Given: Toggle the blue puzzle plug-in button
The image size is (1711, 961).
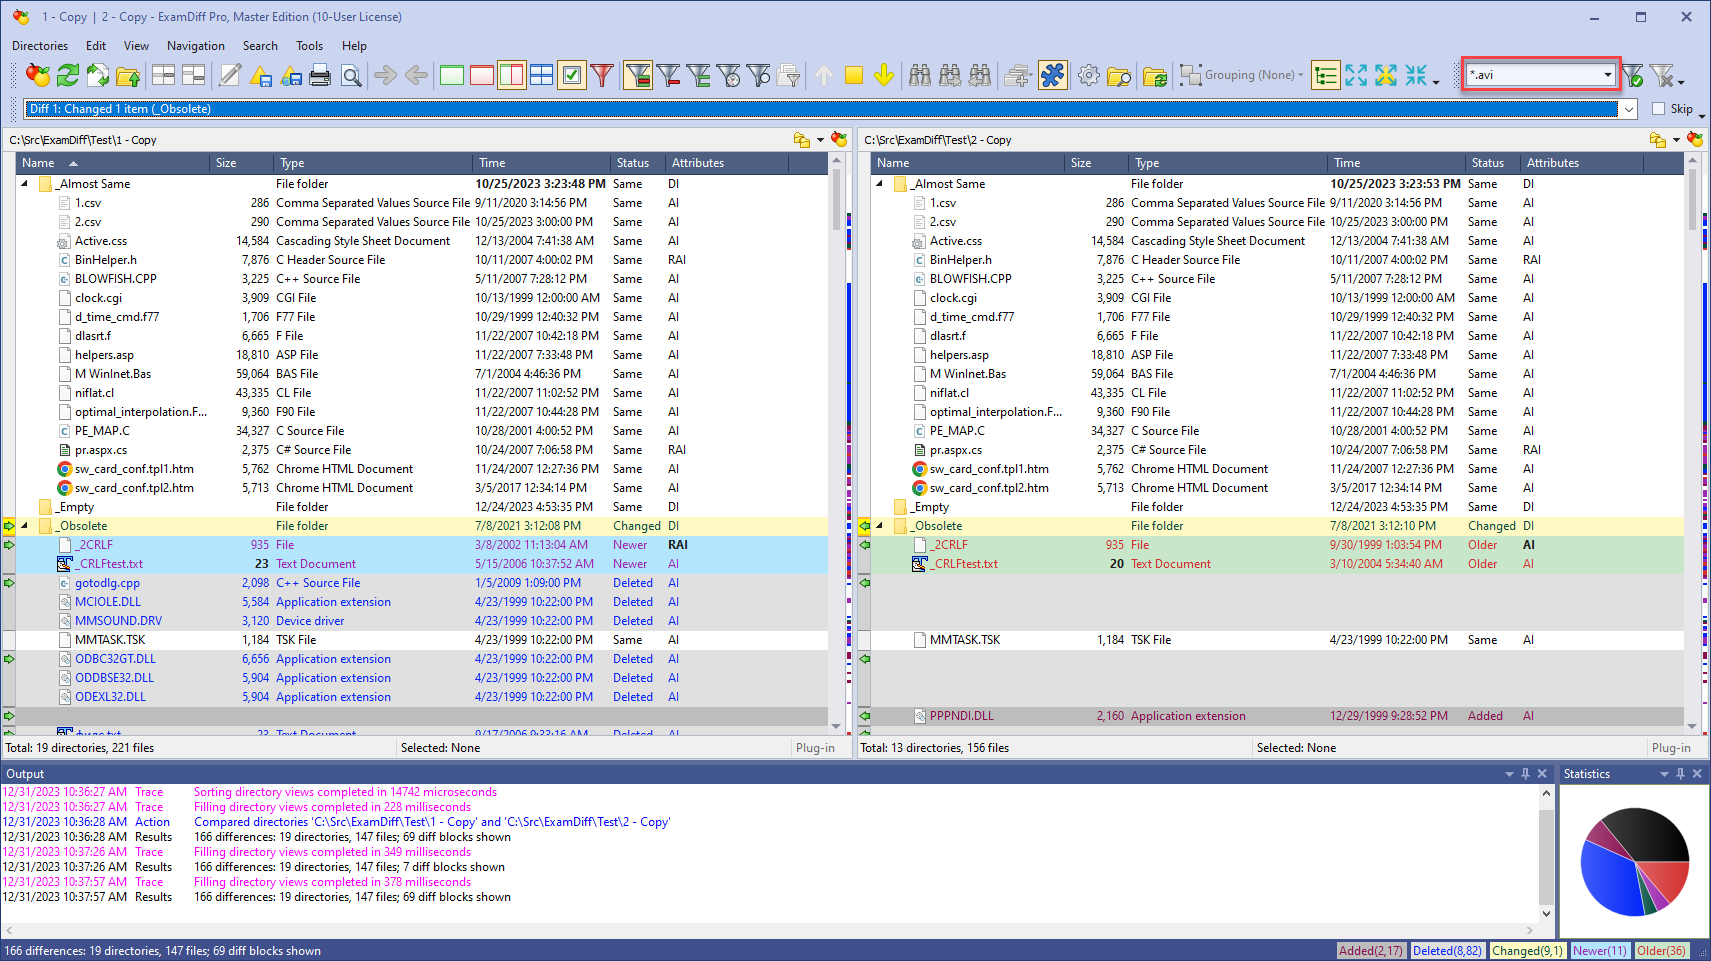Looking at the screenshot, I should click(x=1053, y=75).
